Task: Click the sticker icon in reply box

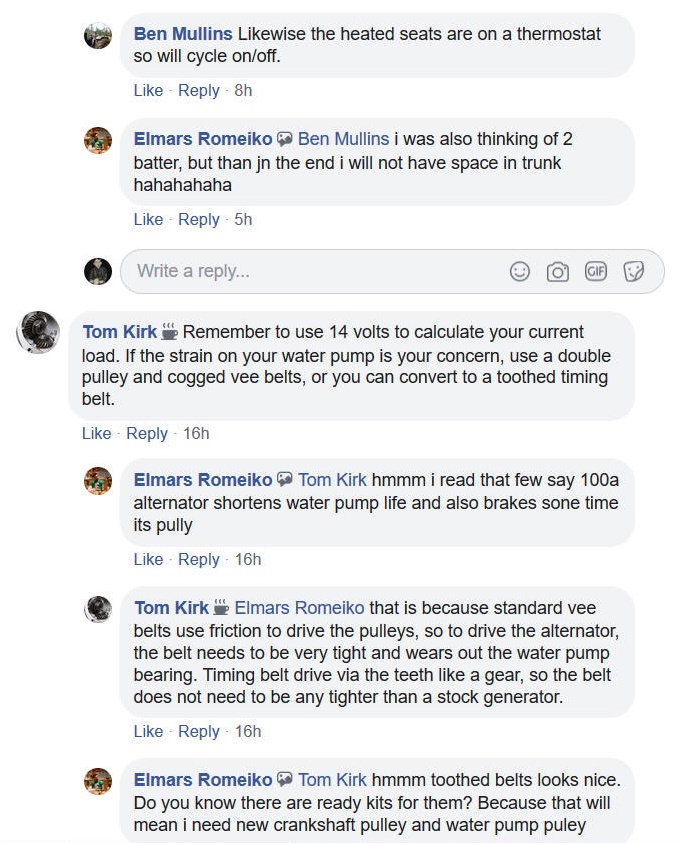Action: pos(633,271)
